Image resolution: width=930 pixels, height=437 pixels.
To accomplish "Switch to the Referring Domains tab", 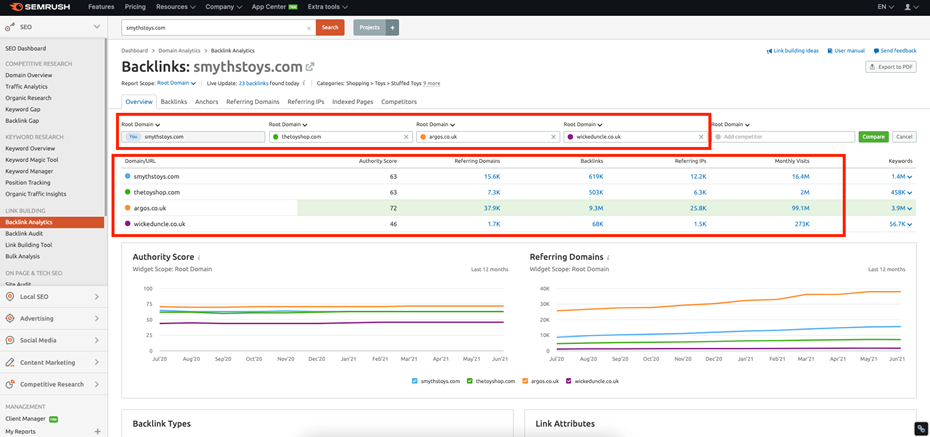I will 253,102.
